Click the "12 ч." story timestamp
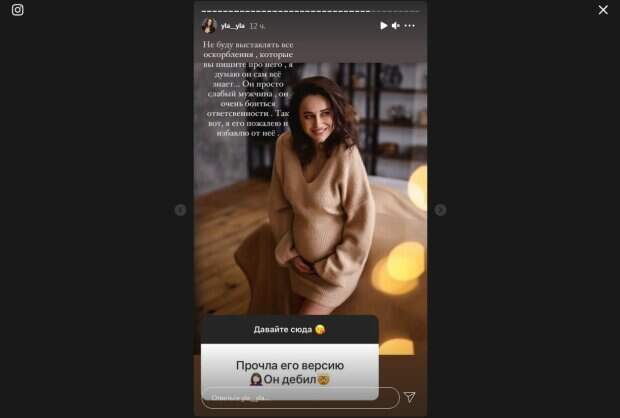The image size is (620, 418). point(257,26)
